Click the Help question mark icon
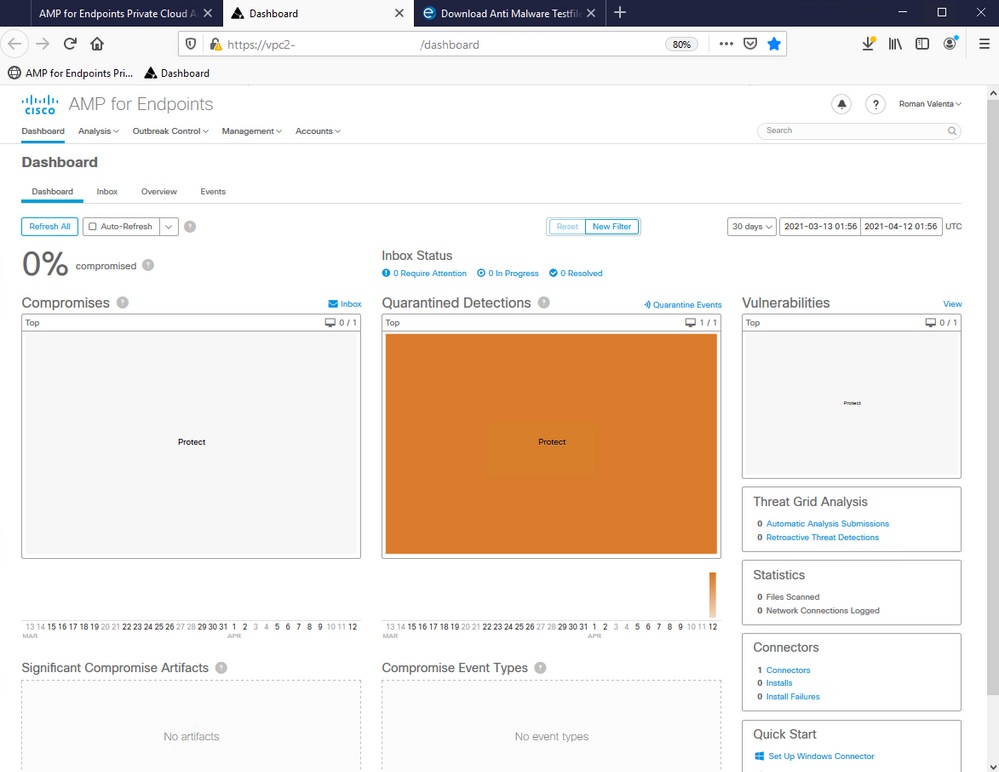The height and width of the screenshot is (772, 999). [875, 104]
